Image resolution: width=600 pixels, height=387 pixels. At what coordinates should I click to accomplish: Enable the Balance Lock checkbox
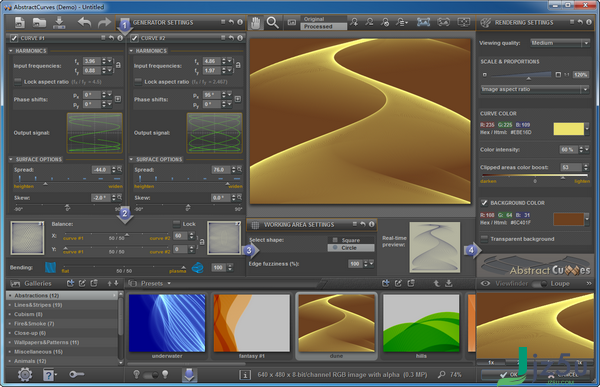pyautogui.click(x=176, y=224)
